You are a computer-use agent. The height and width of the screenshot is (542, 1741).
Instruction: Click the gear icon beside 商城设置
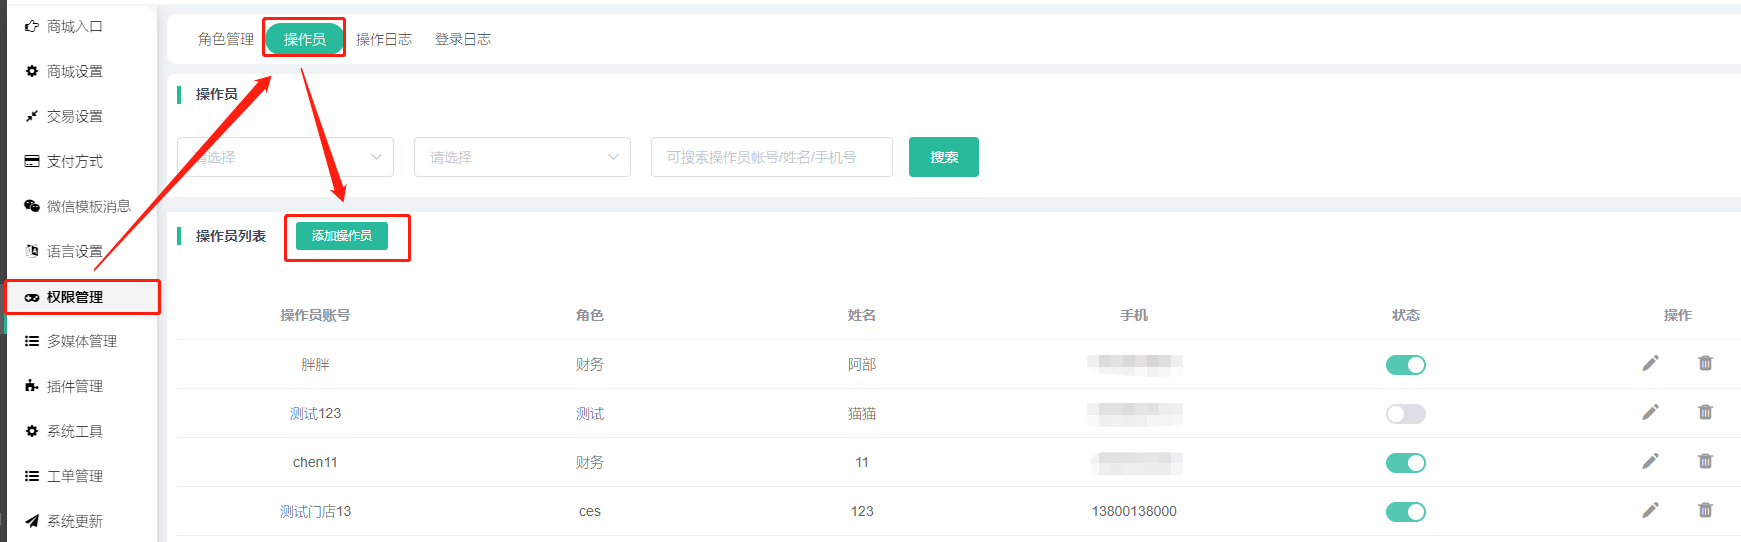[x=32, y=71]
